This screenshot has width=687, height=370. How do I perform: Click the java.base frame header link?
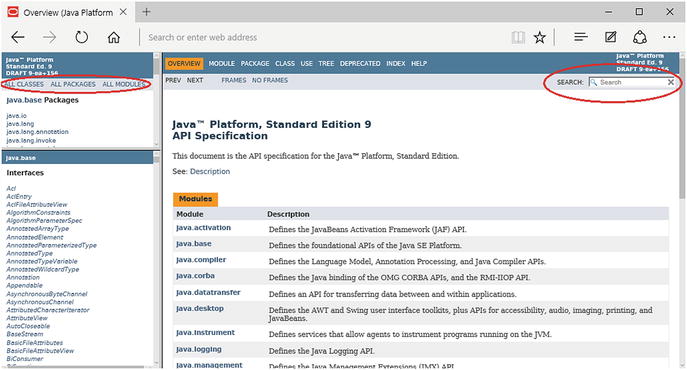tap(21, 158)
